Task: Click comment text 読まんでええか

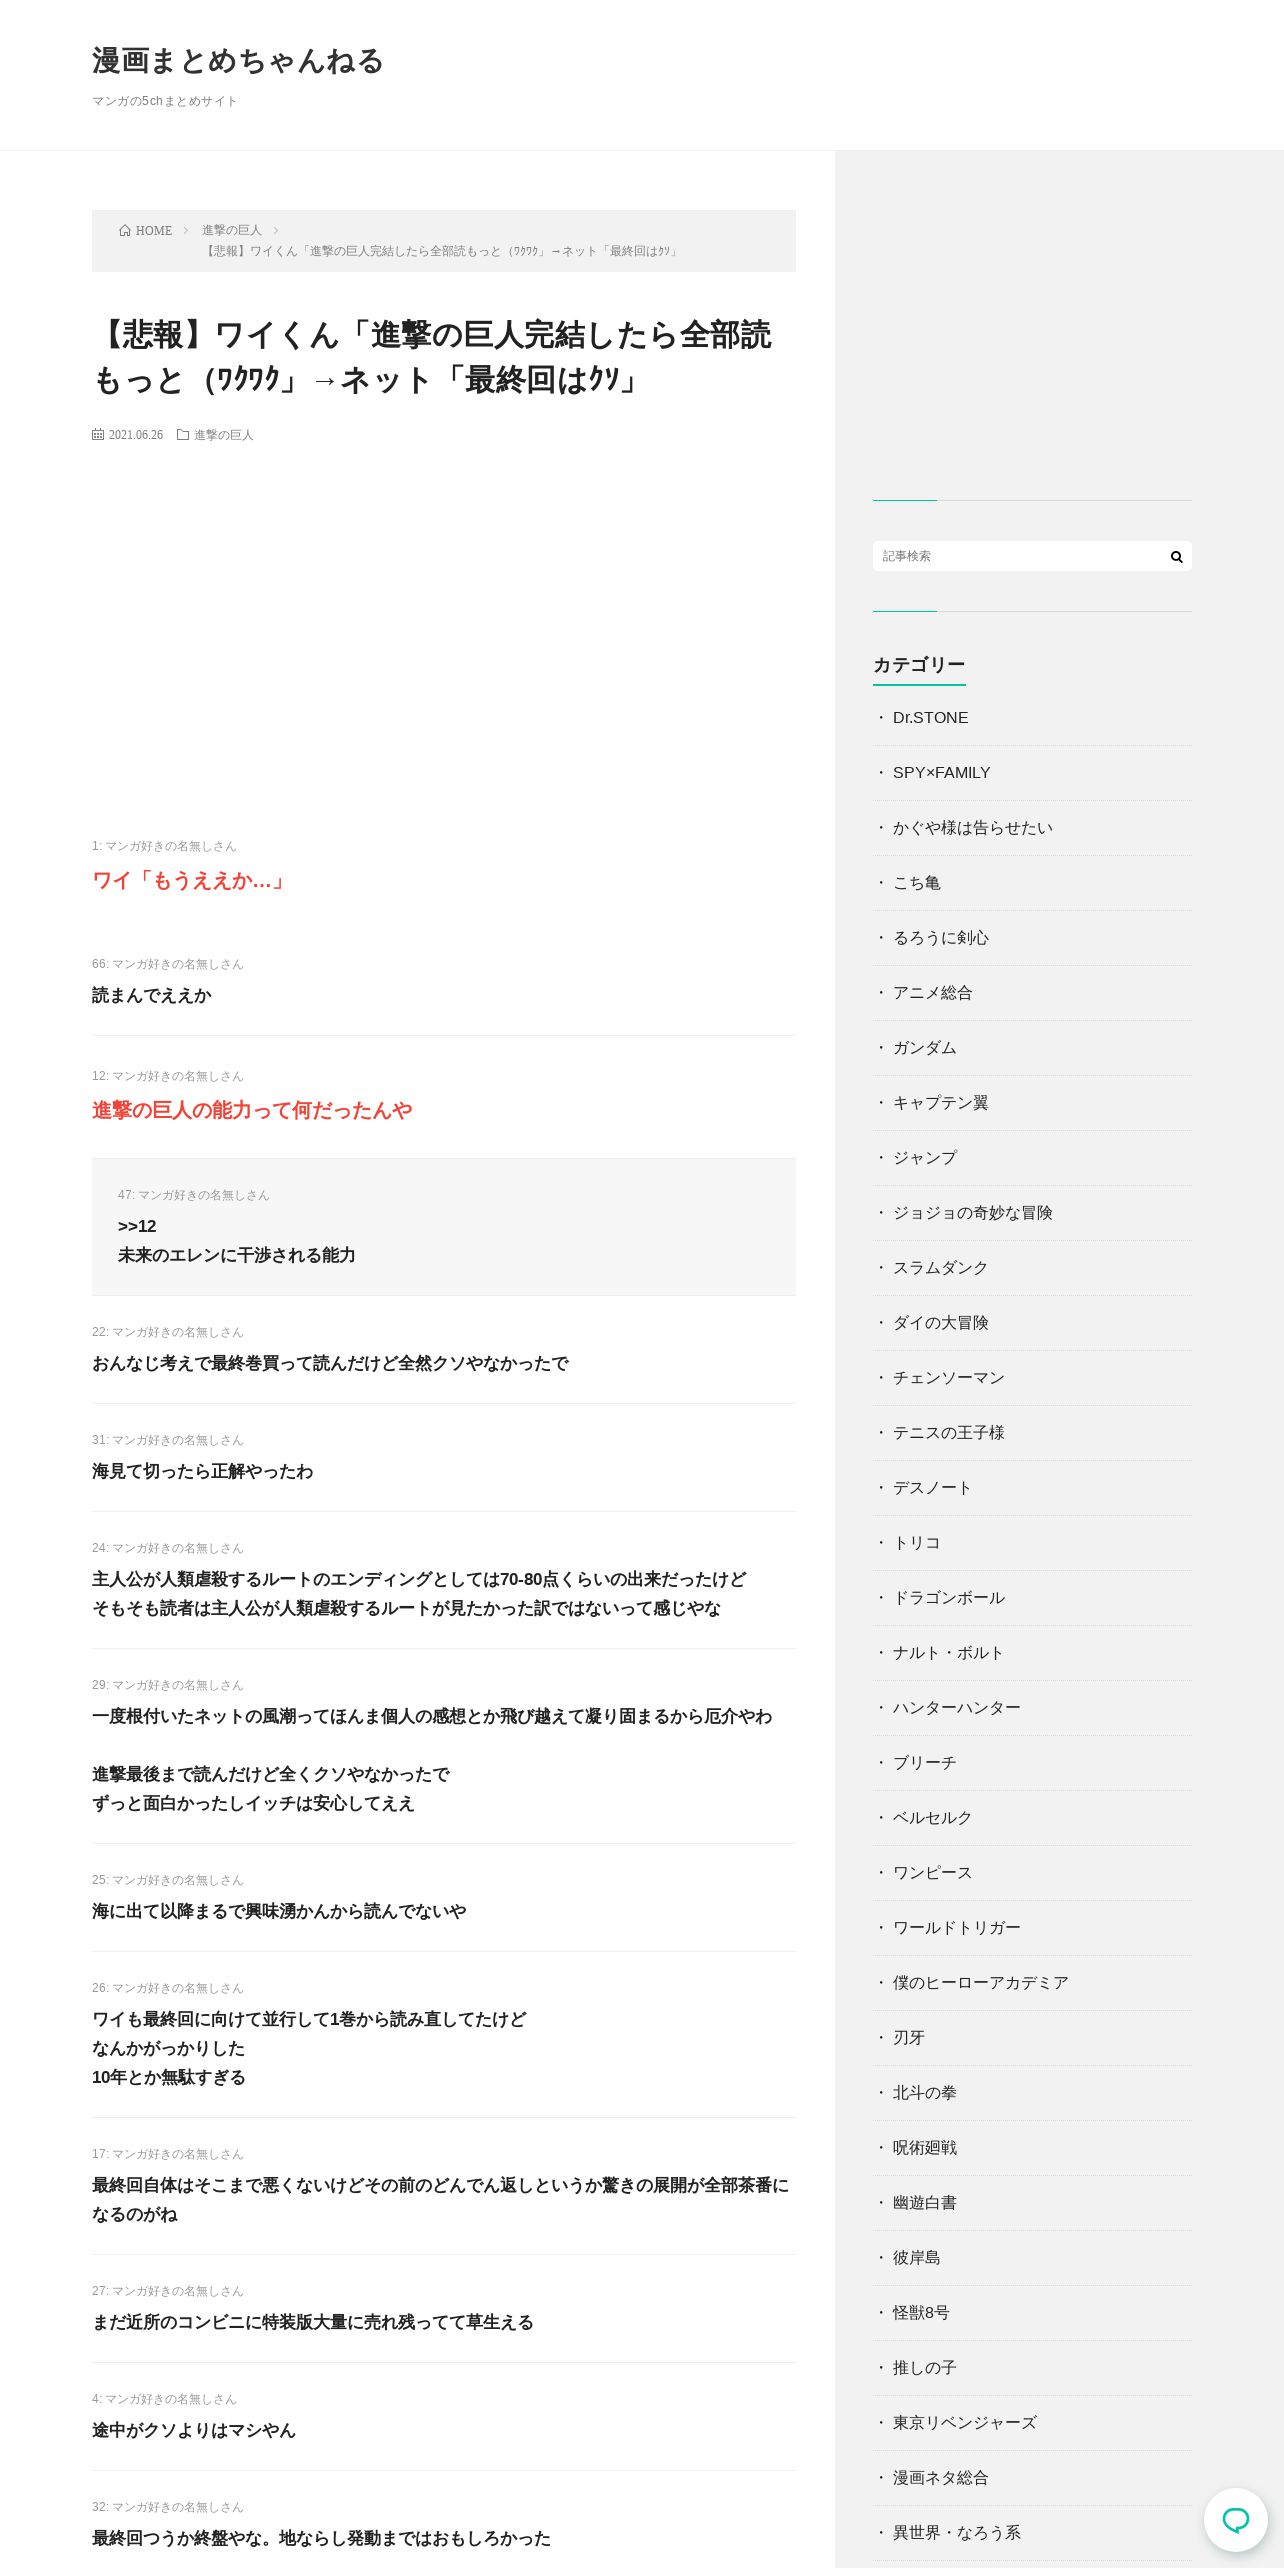Action: pos(151,996)
